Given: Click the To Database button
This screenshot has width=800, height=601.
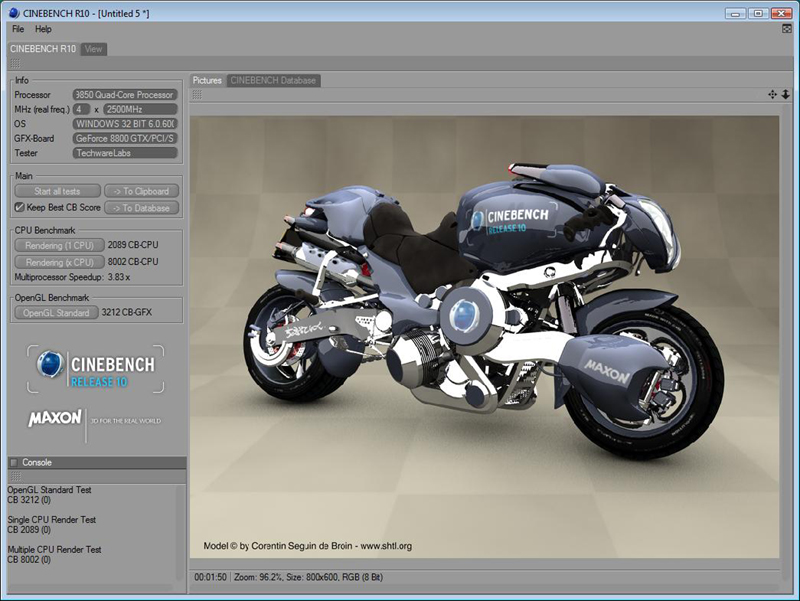Looking at the screenshot, I should coord(141,208).
